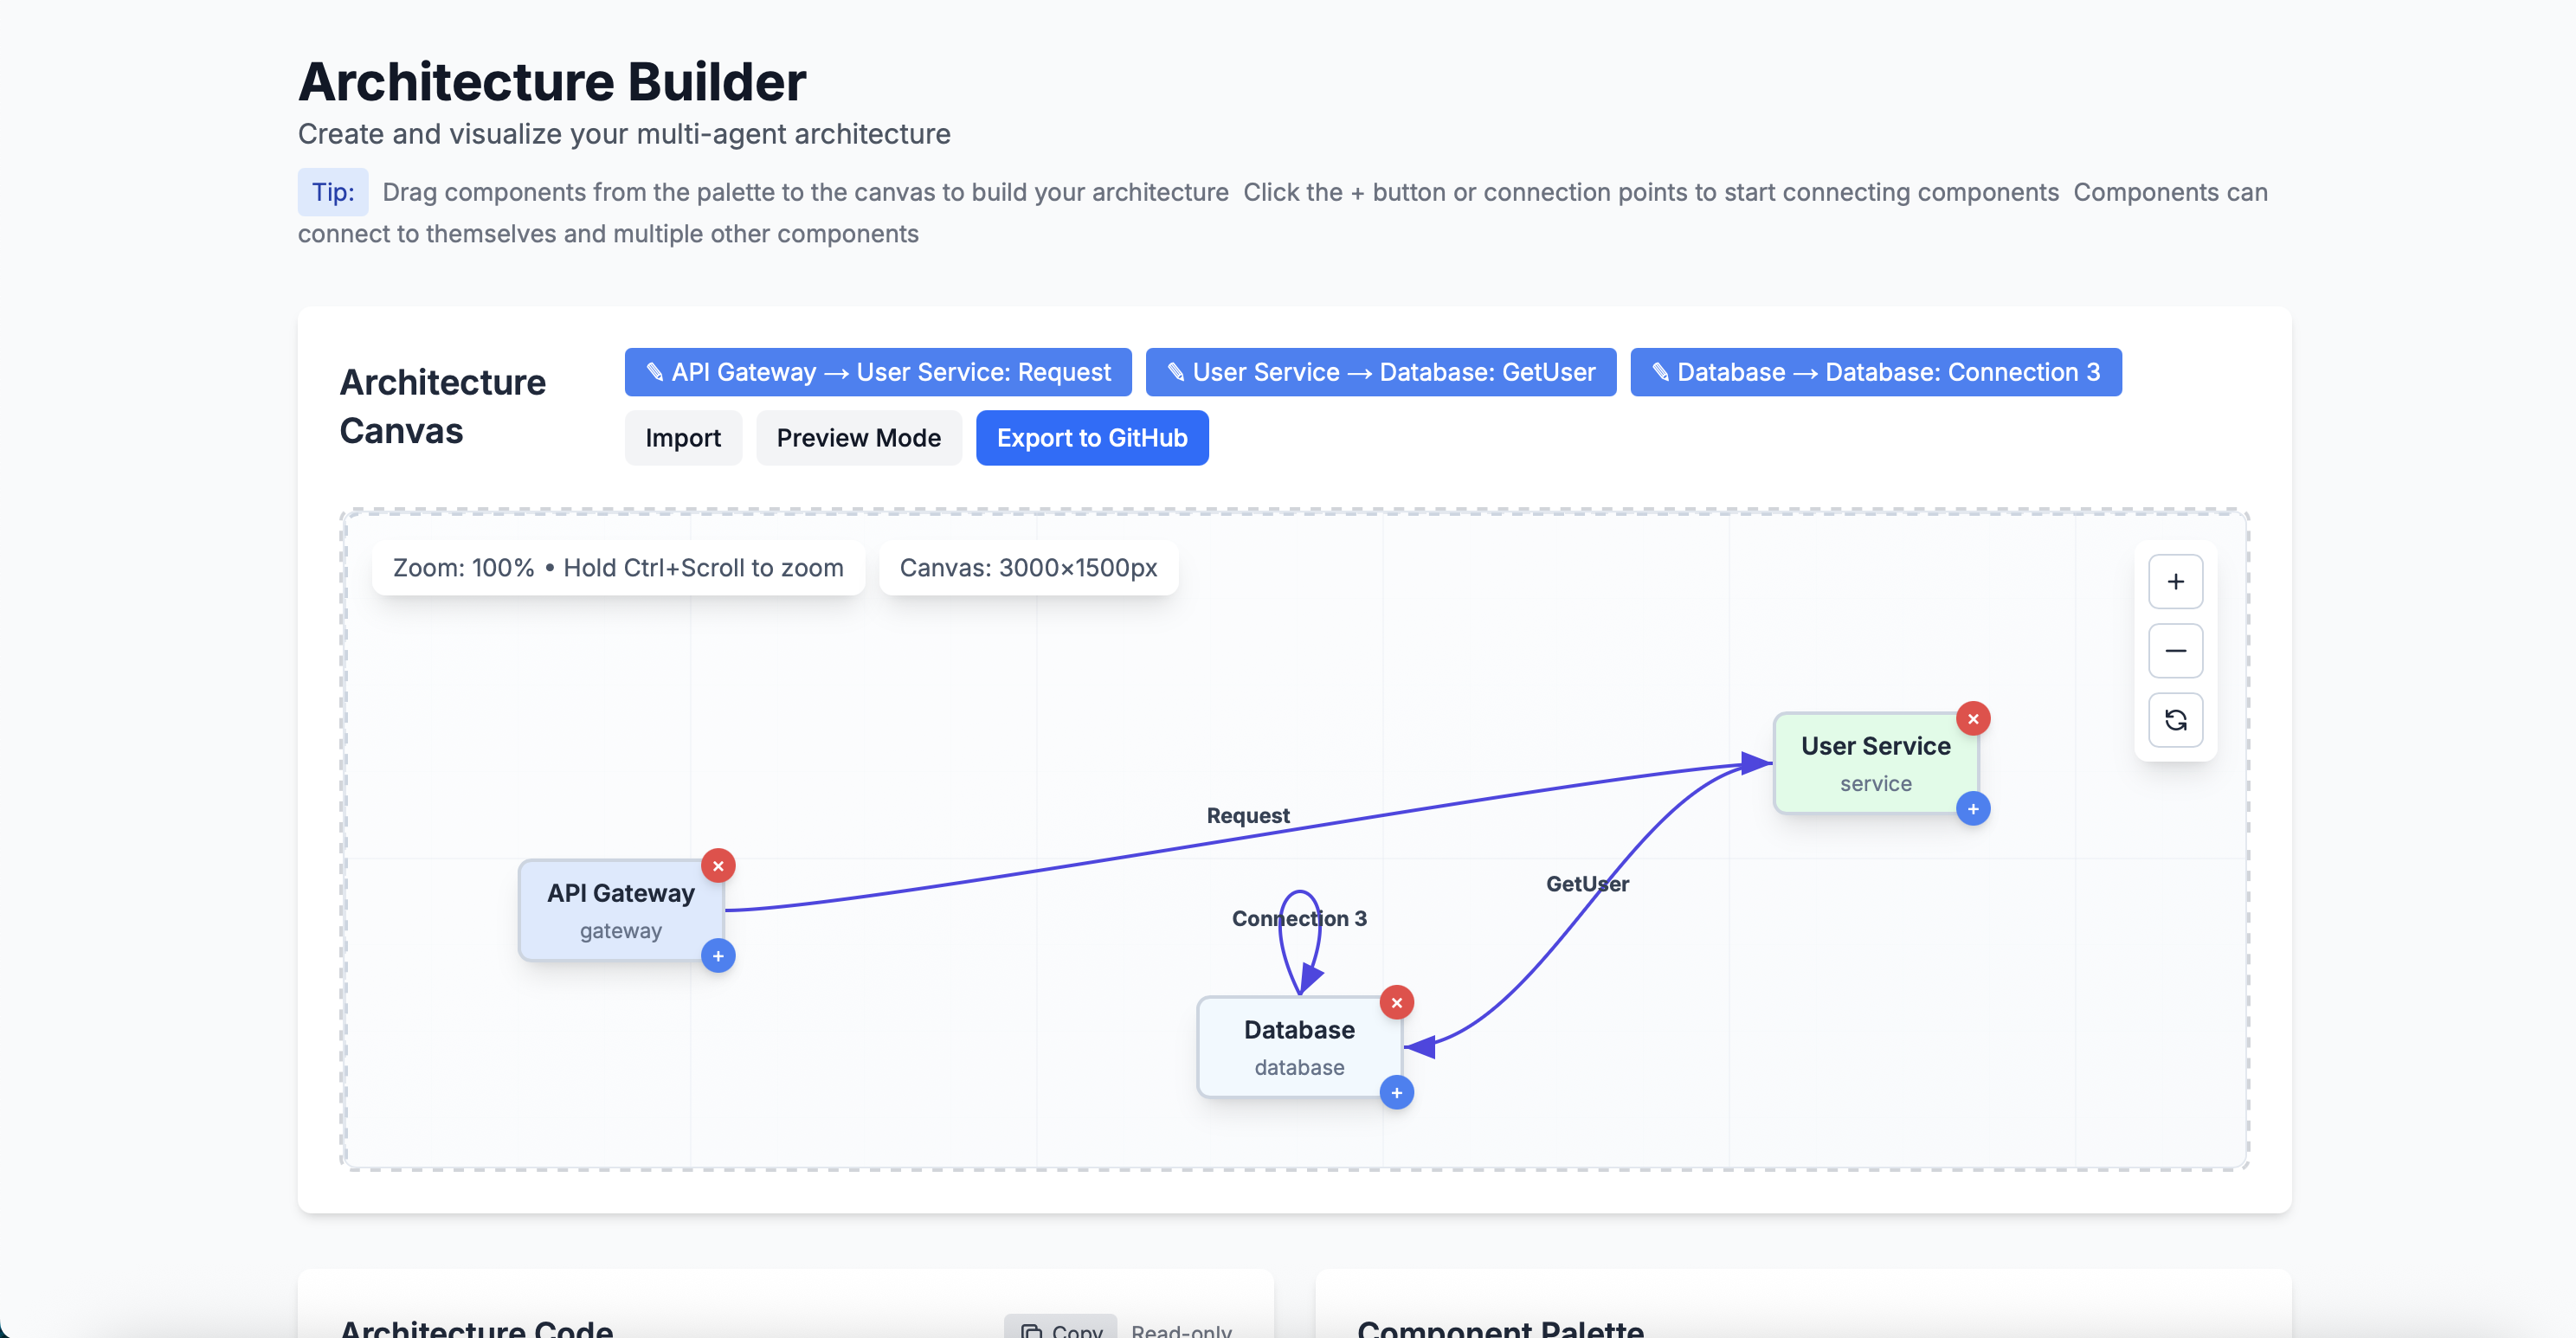Edit the User Service → Database: GetUser connection
The width and height of the screenshot is (2576, 1338).
click(x=1381, y=372)
